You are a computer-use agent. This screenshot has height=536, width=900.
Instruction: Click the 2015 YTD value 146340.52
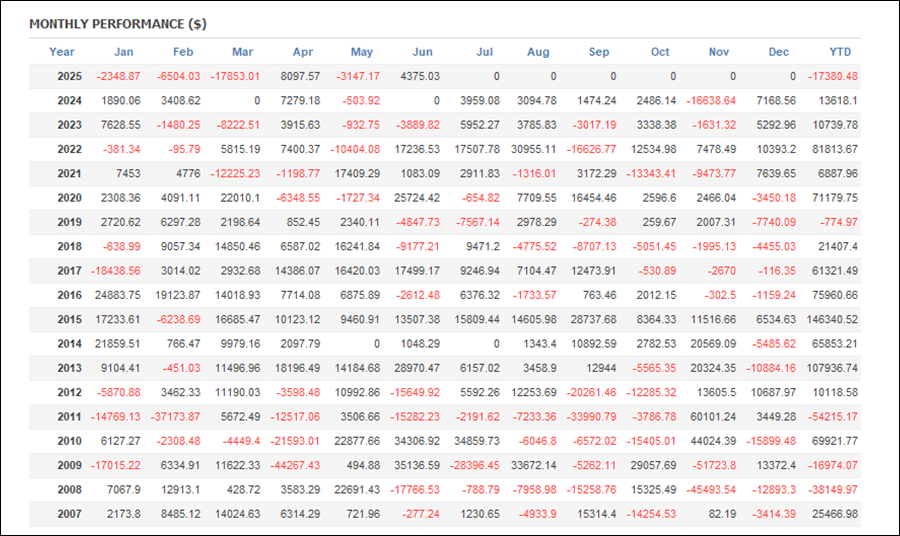(832, 320)
